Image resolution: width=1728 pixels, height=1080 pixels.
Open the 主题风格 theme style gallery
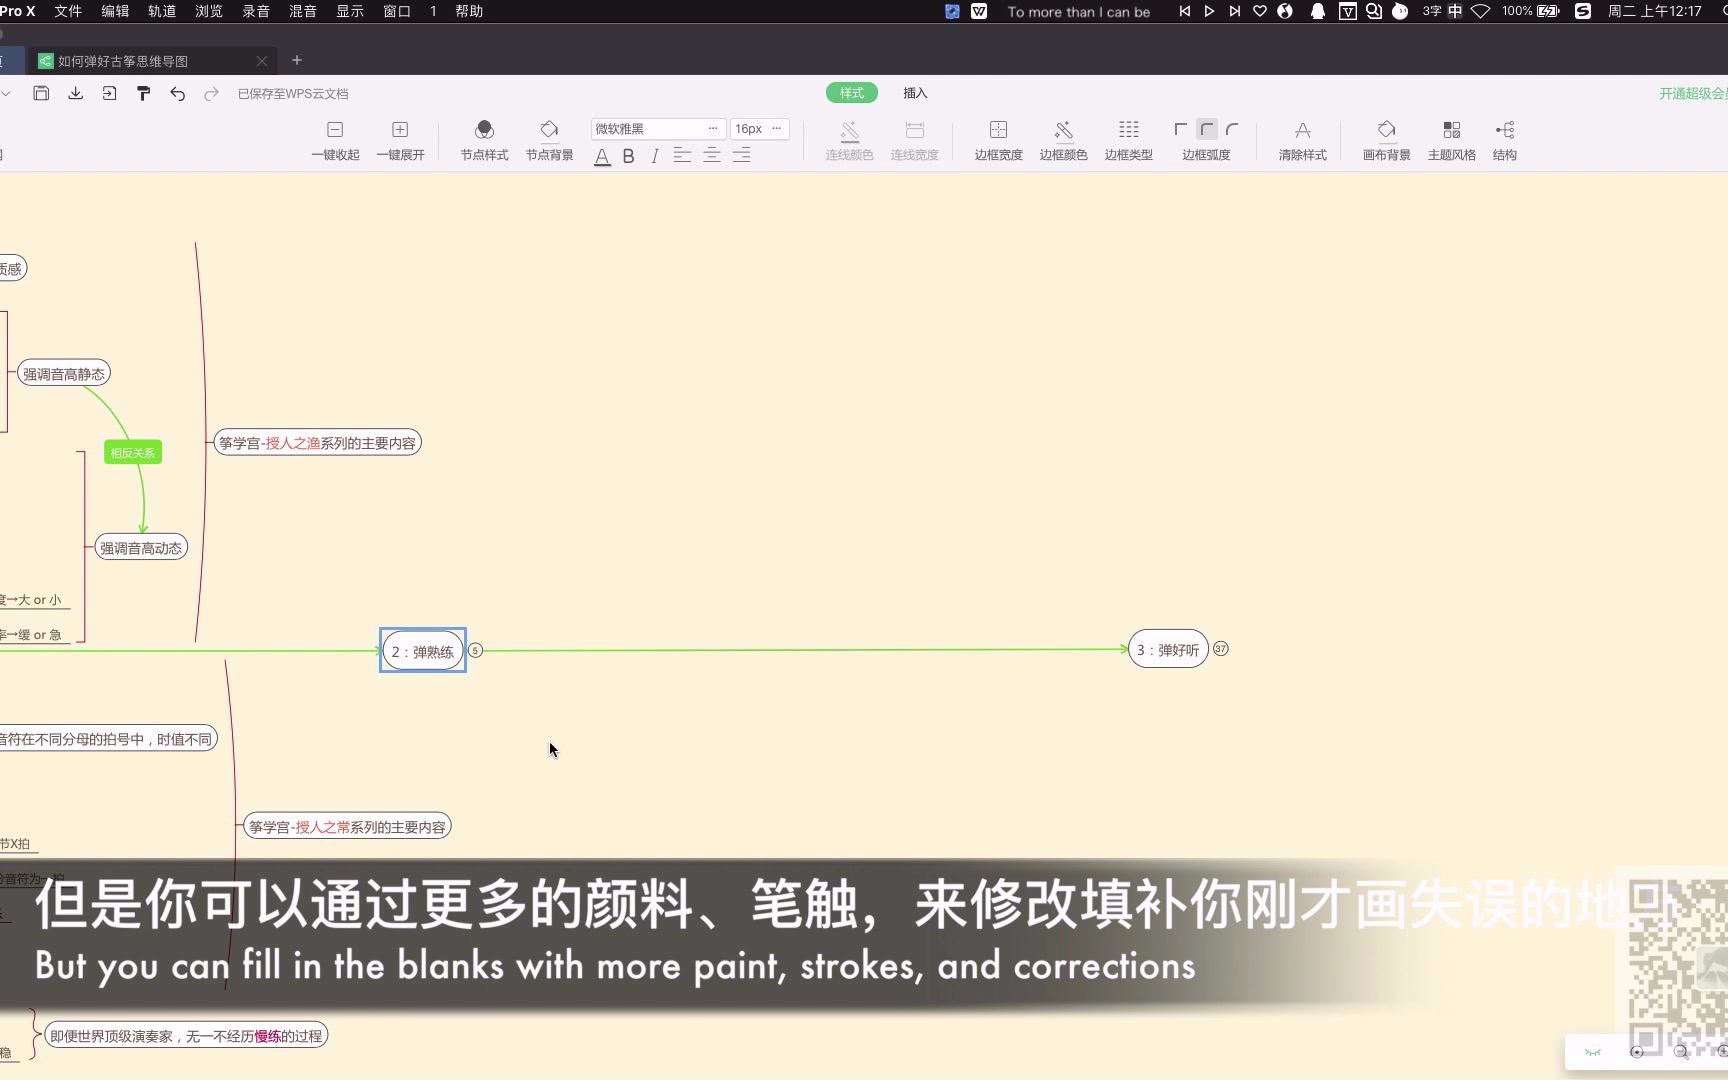pos(1451,140)
